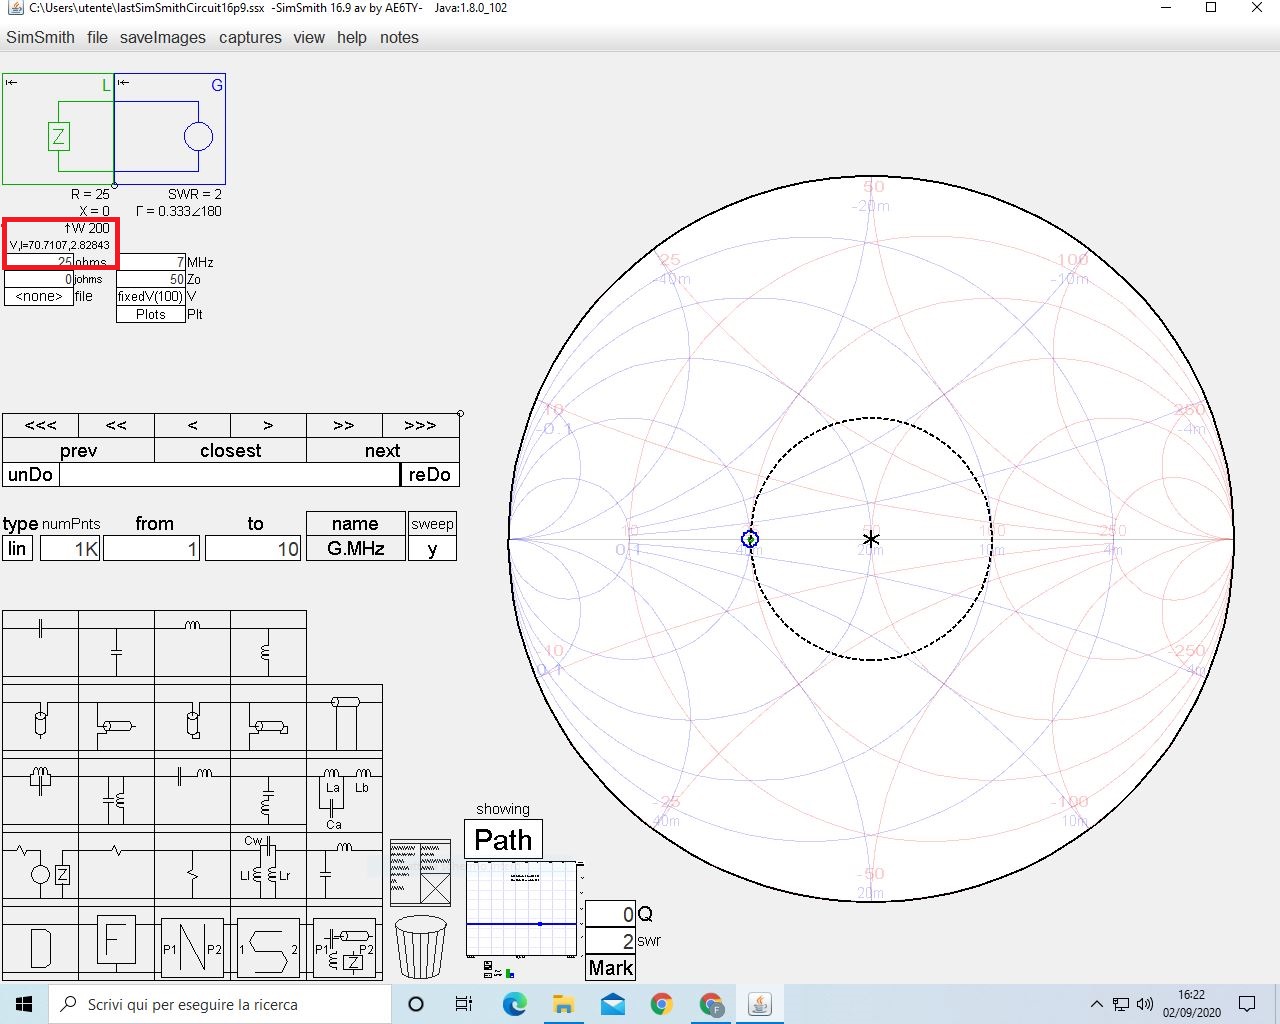Select the source with Z load component
Image resolution: width=1280 pixels, height=1024 pixels.
pos(40,869)
